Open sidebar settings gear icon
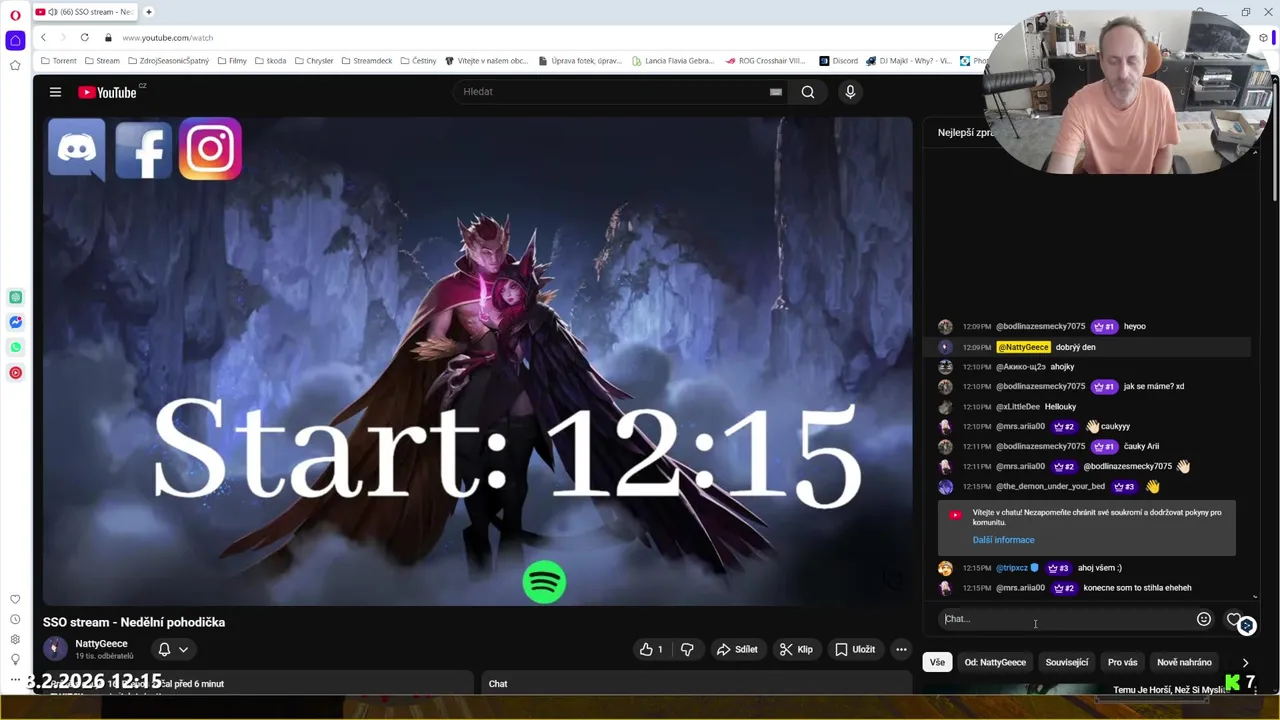Viewport: 1280px width, 720px height. coord(15,640)
